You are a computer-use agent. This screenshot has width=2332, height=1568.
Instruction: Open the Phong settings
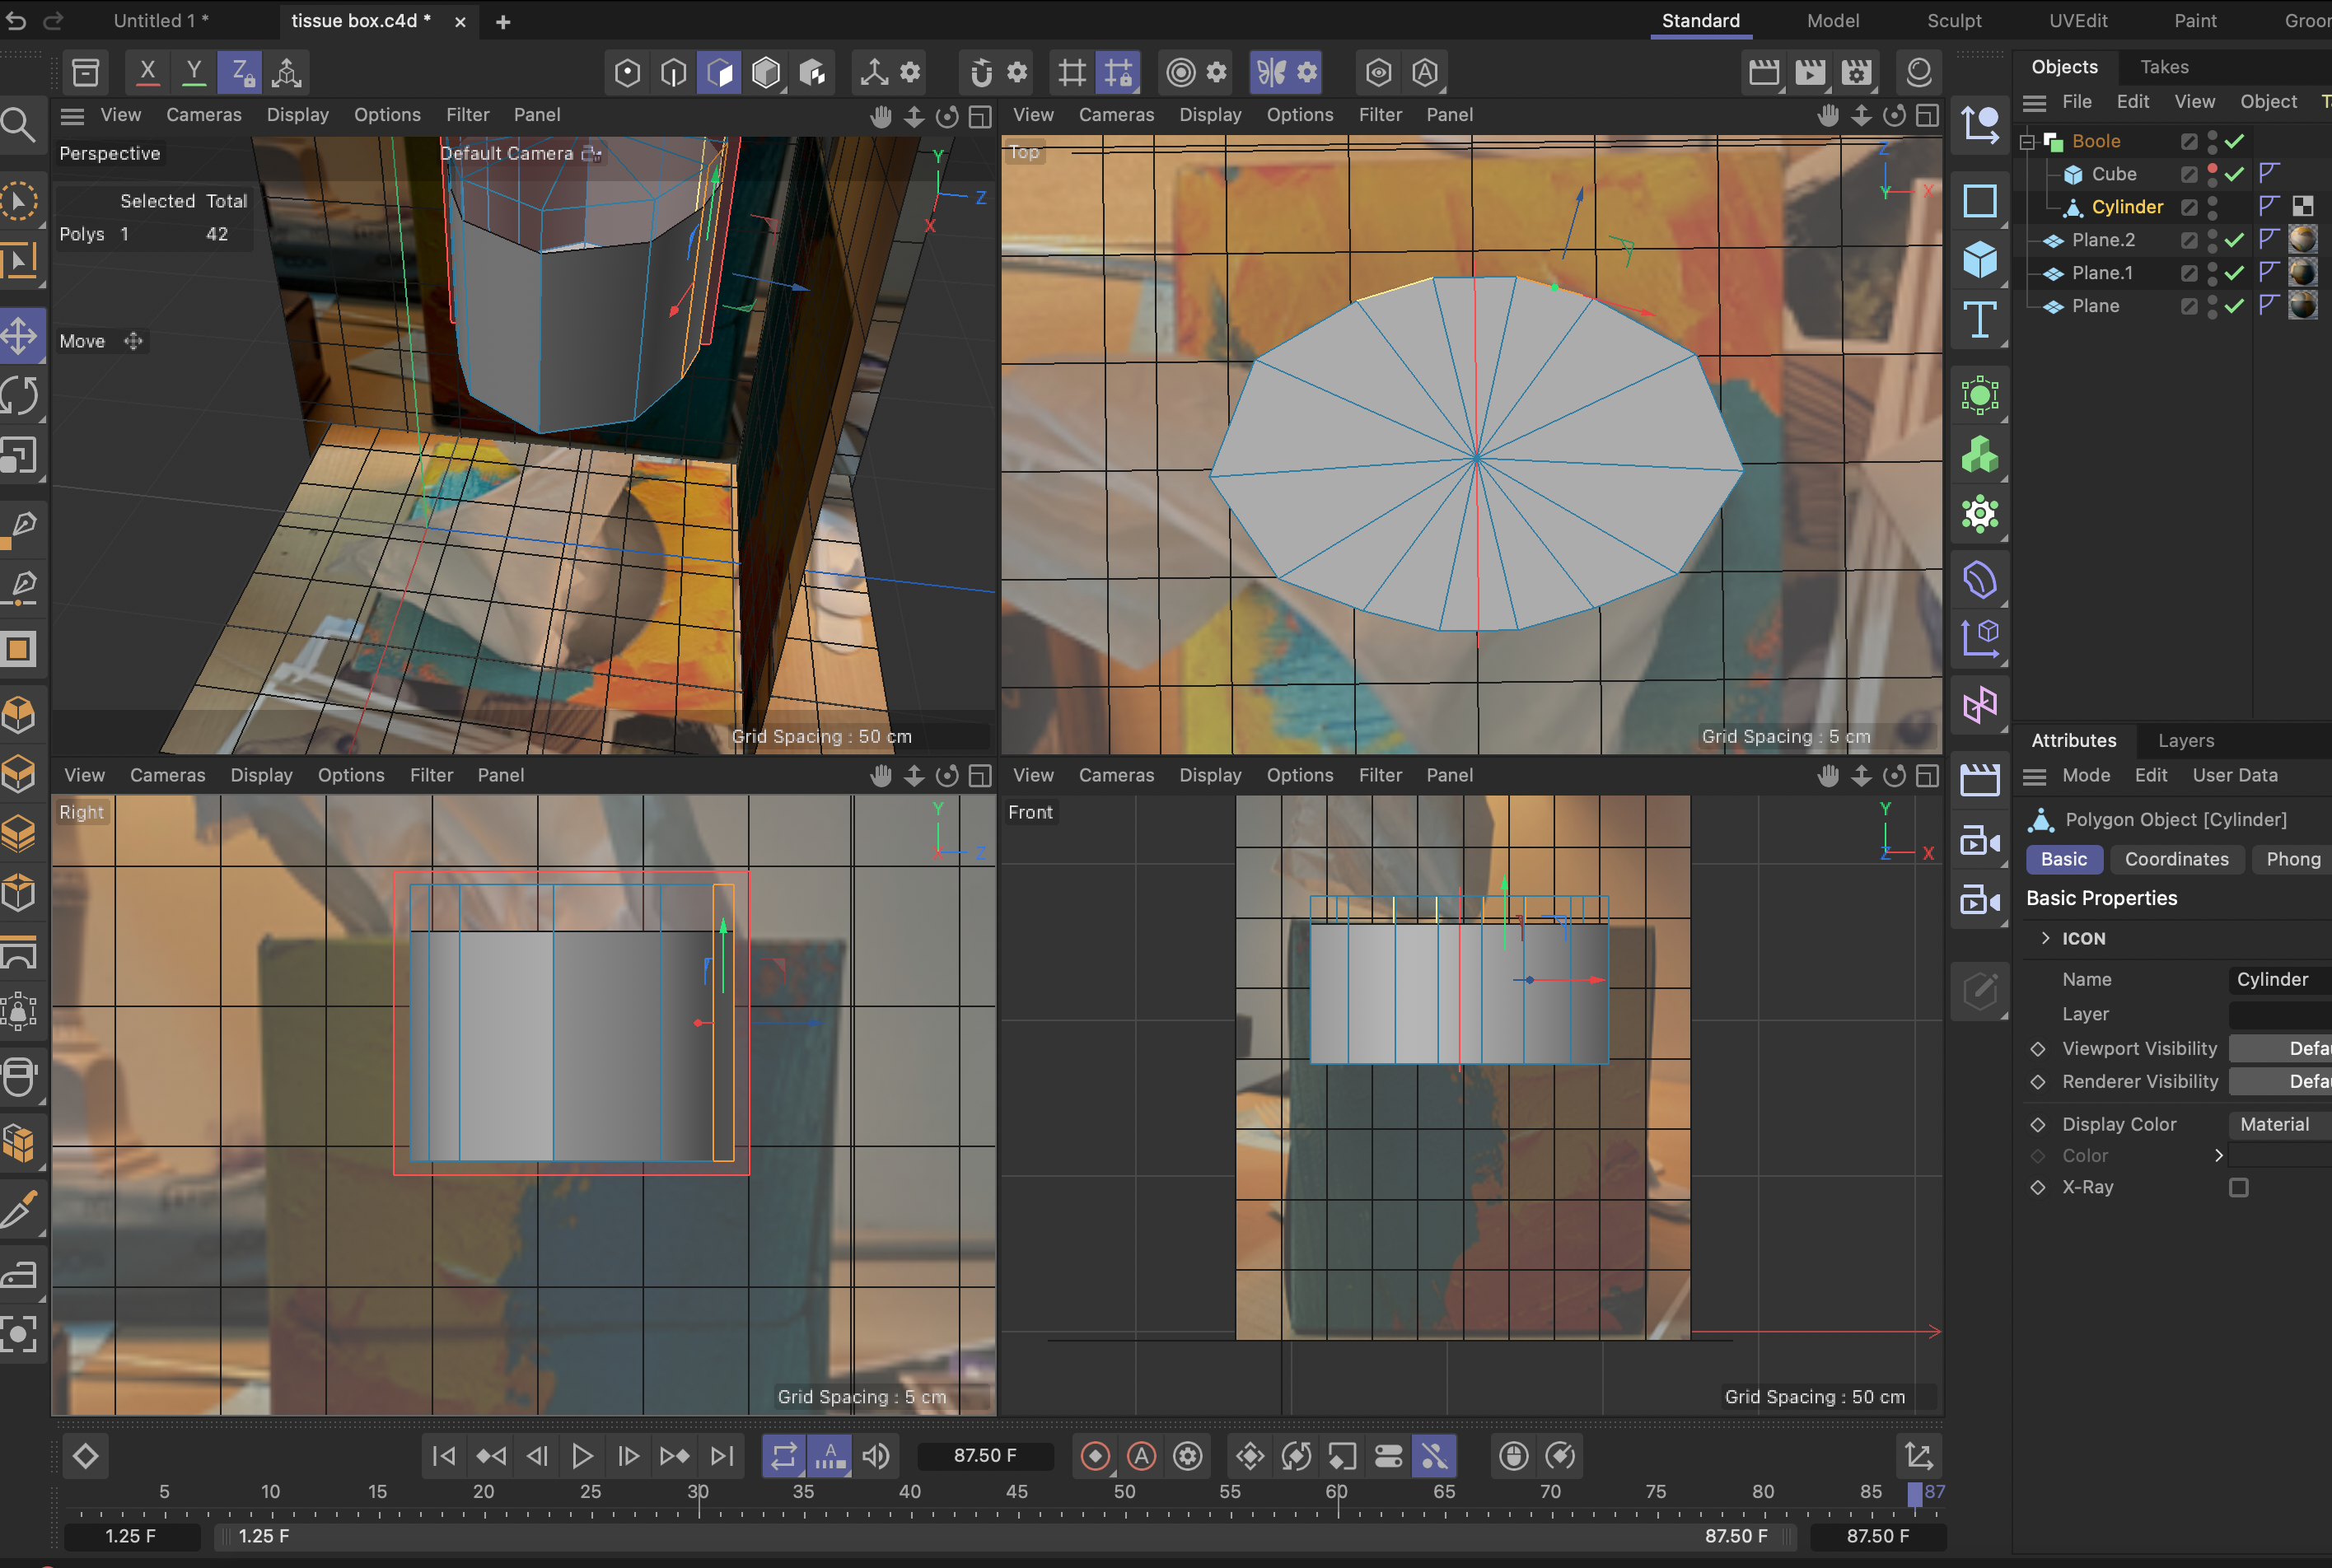[2292, 859]
